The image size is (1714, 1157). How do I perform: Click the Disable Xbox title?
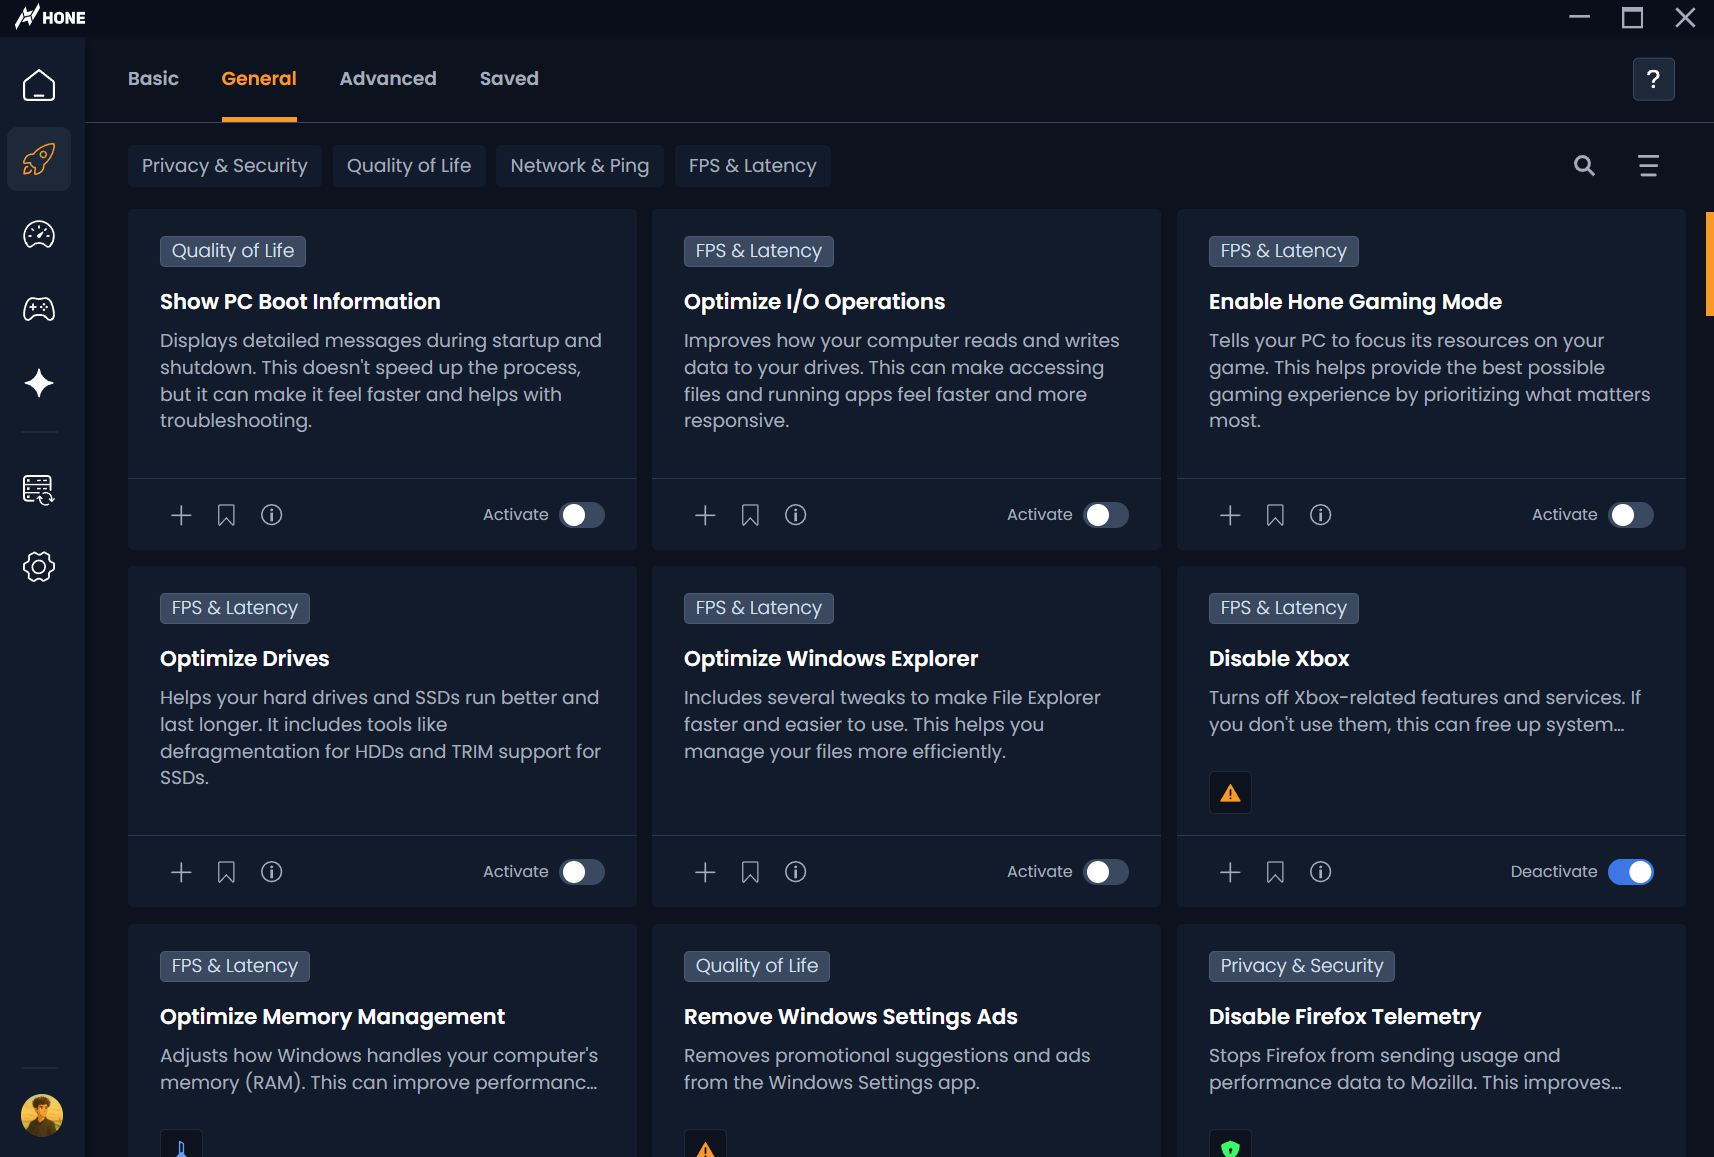click(x=1279, y=659)
